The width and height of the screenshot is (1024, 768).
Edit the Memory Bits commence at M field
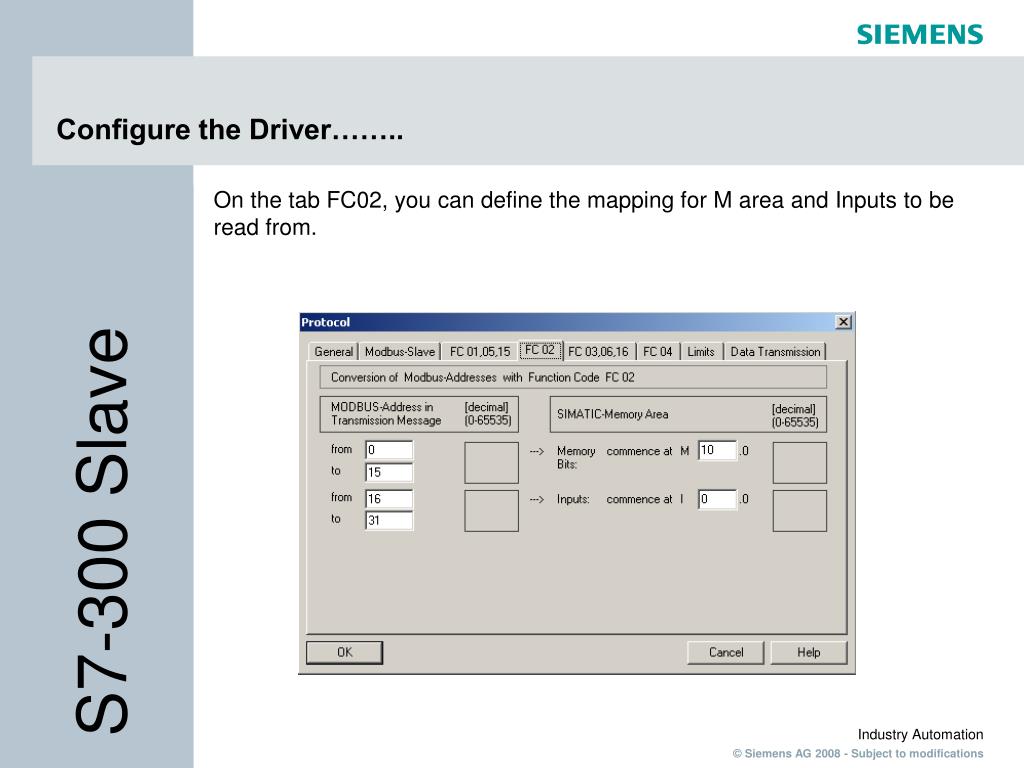(x=718, y=450)
